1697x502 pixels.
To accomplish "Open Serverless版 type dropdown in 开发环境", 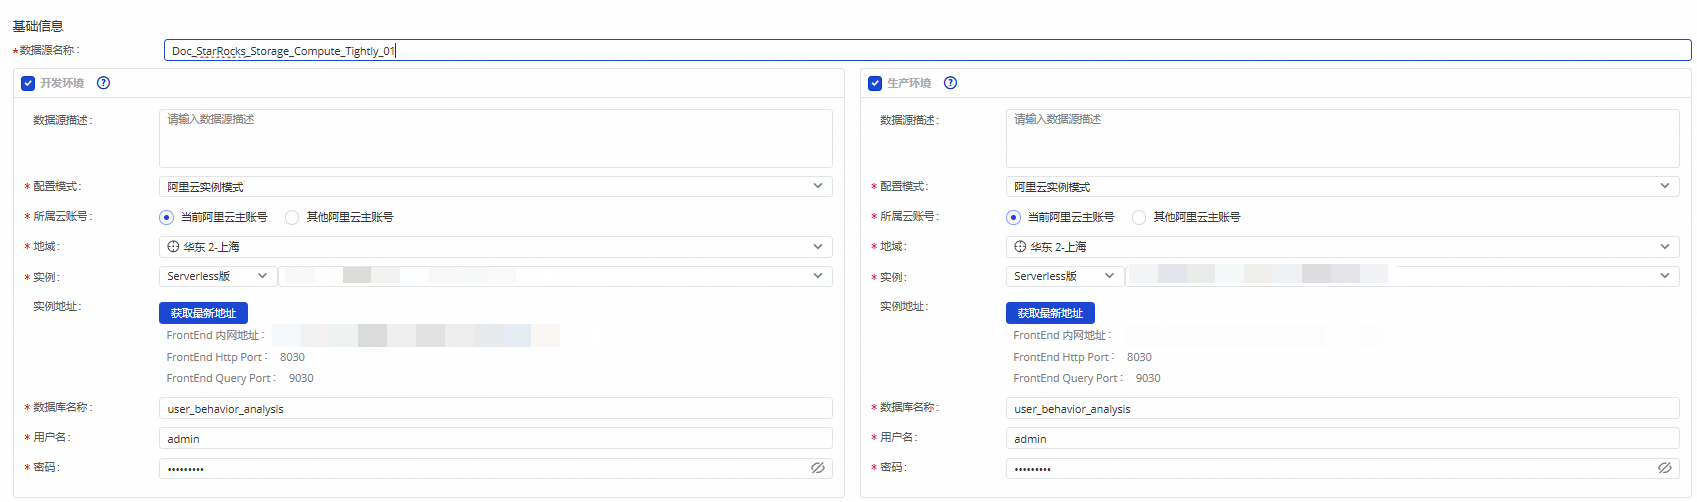I will click(x=218, y=276).
